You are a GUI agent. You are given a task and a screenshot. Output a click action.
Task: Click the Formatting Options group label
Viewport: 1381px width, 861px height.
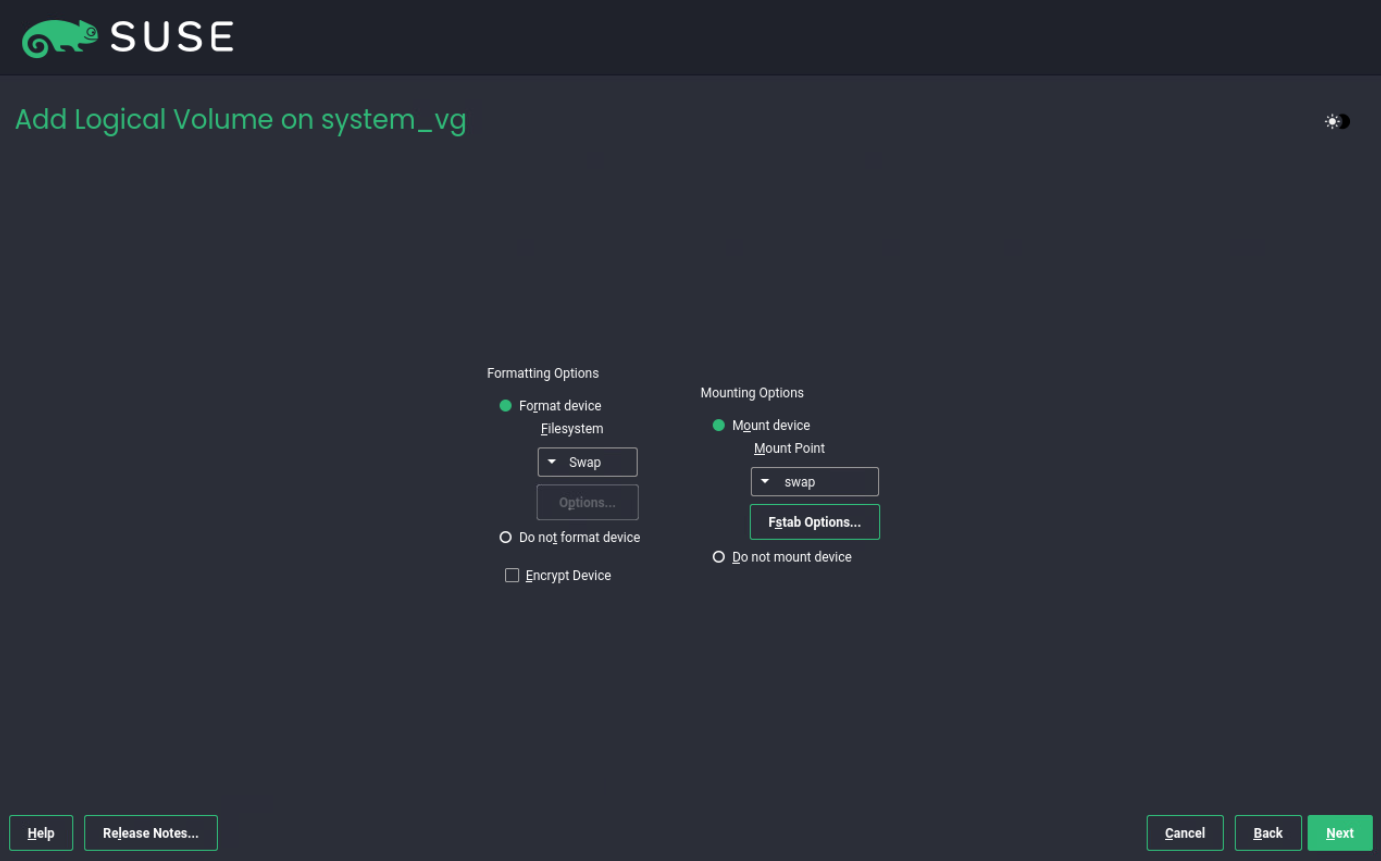click(x=543, y=373)
